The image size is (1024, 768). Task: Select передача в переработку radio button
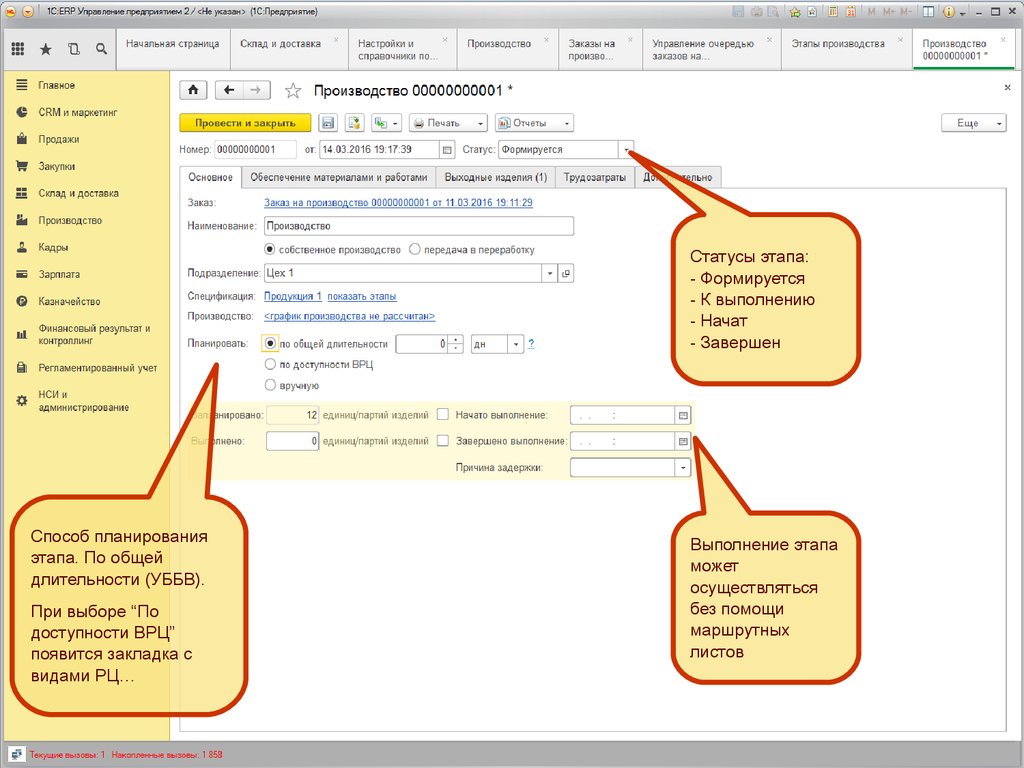[415, 249]
